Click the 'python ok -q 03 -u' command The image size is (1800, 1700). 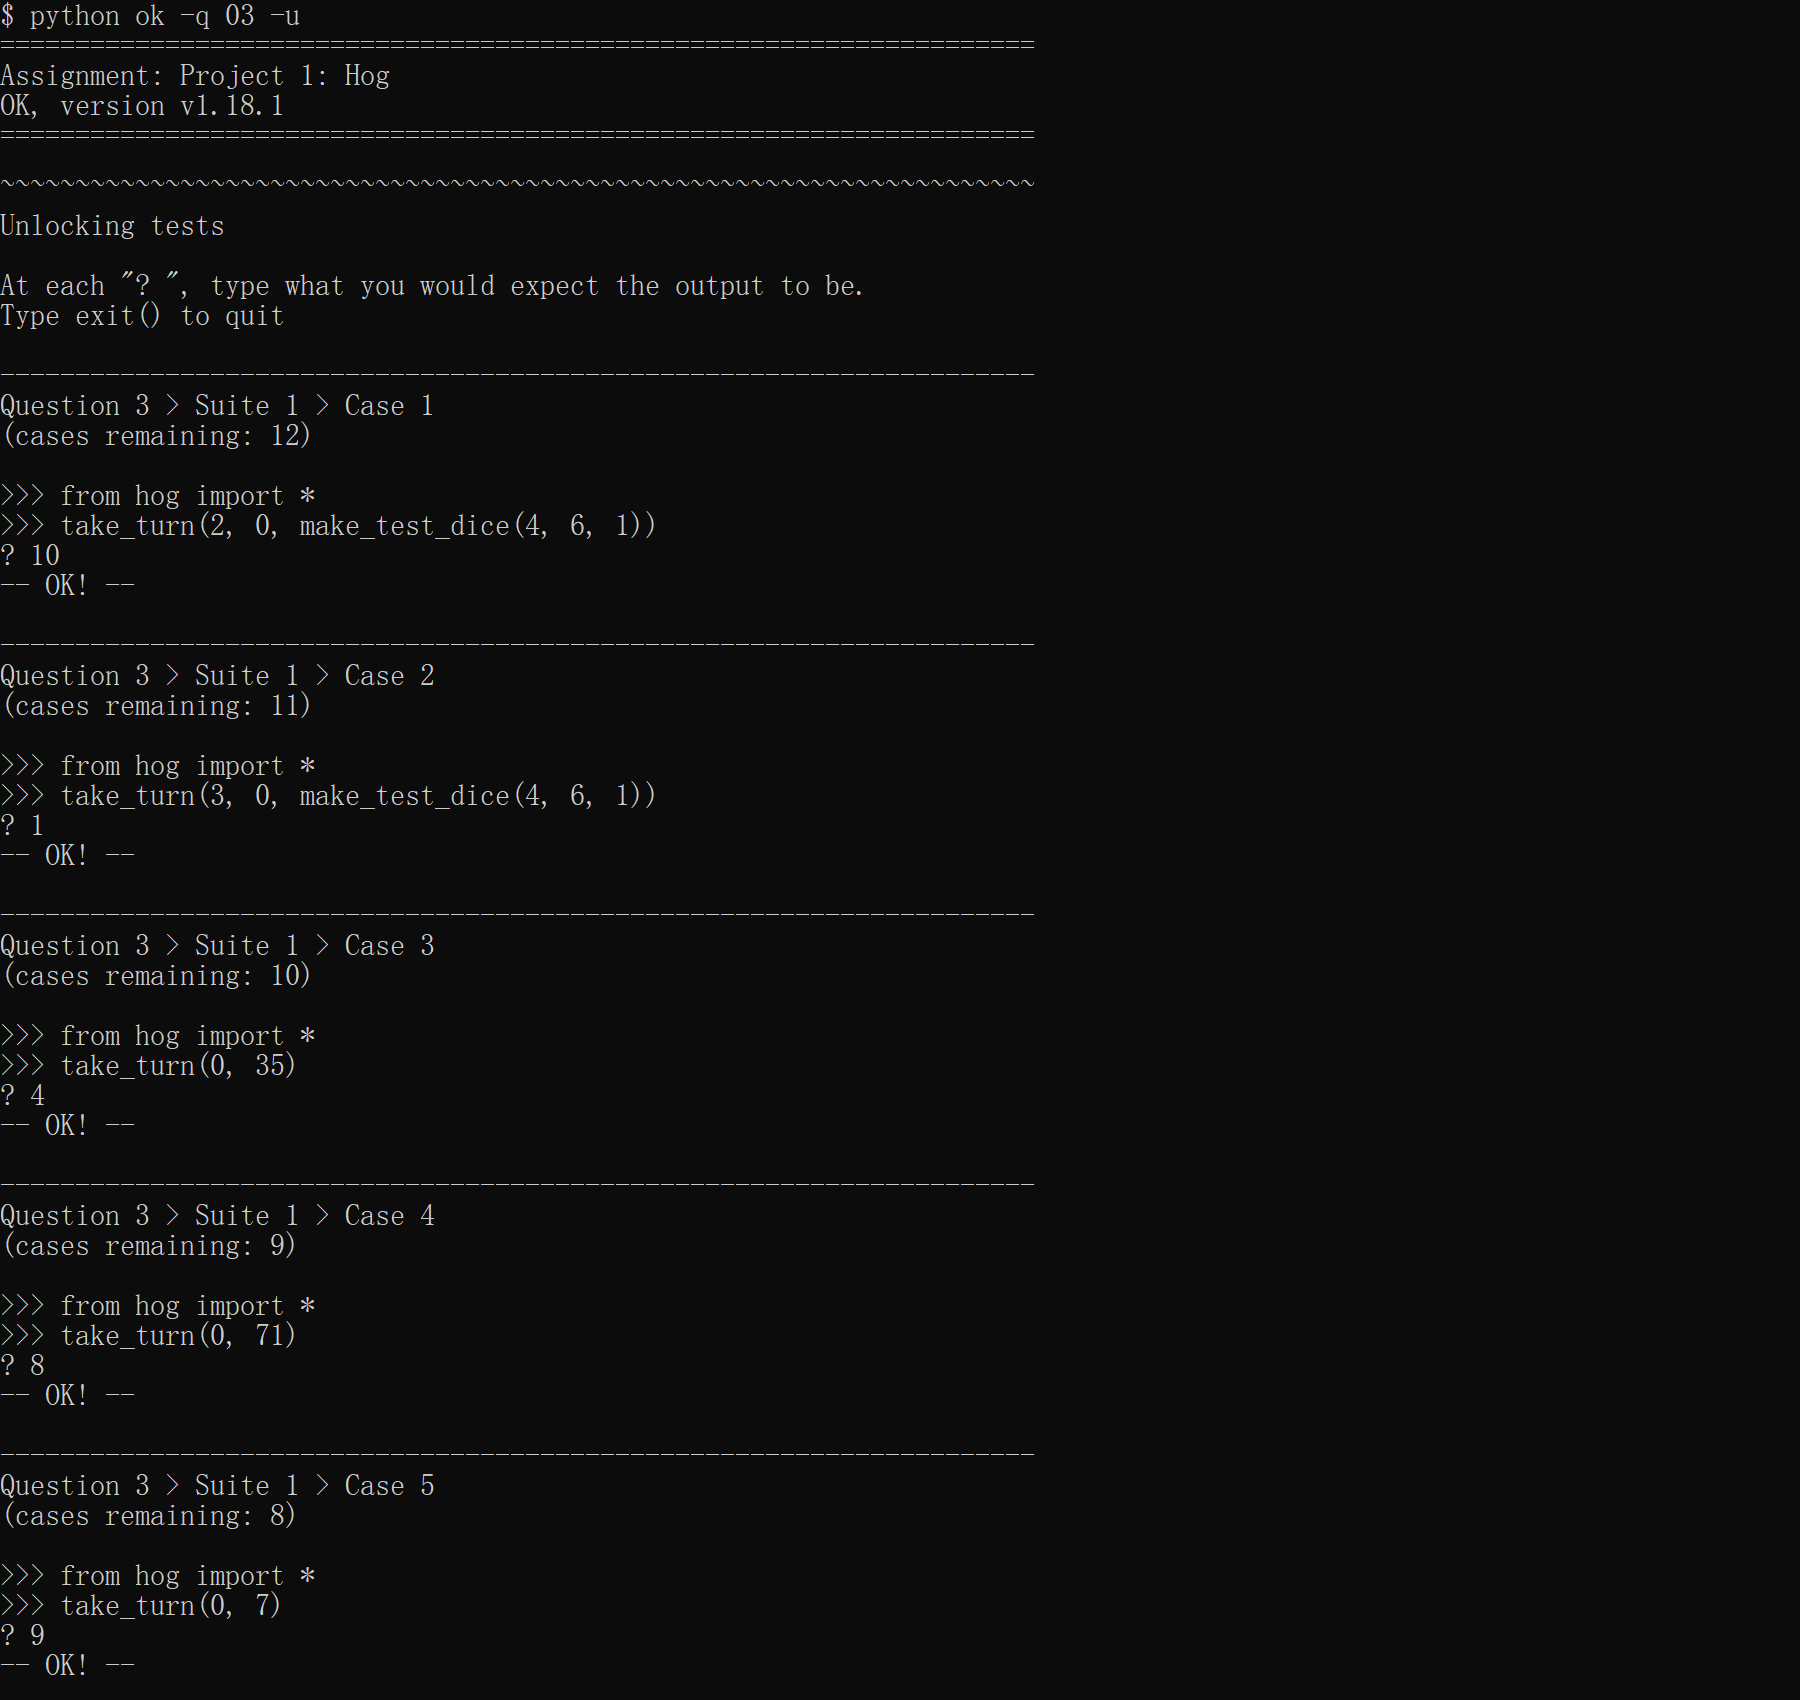[x=164, y=16]
